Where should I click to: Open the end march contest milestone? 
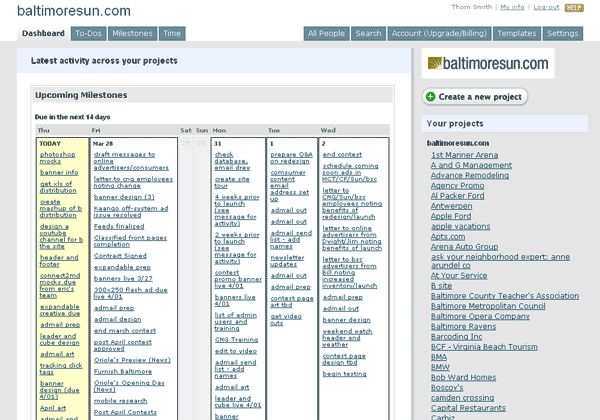click(x=125, y=330)
